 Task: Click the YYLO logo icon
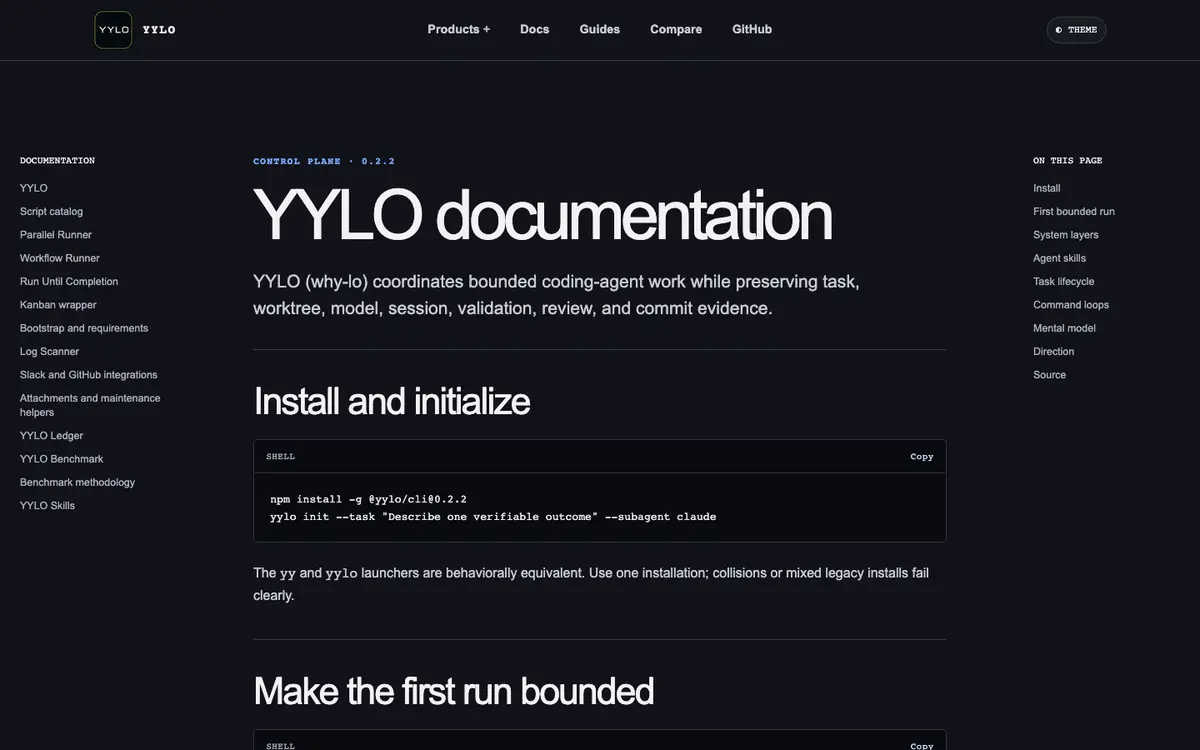(113, 30)
